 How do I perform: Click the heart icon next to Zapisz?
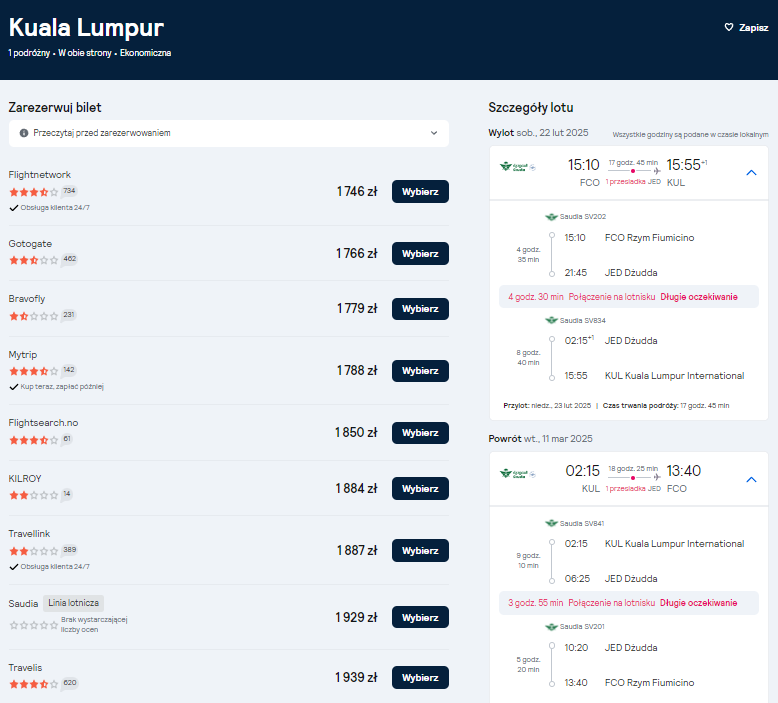click(728, 27)
